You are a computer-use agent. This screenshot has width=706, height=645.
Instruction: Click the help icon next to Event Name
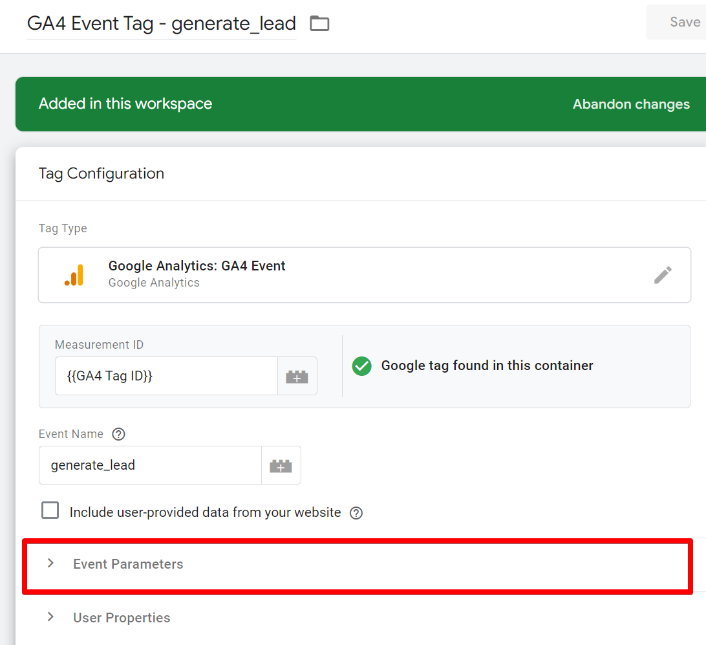coord(119,434)
